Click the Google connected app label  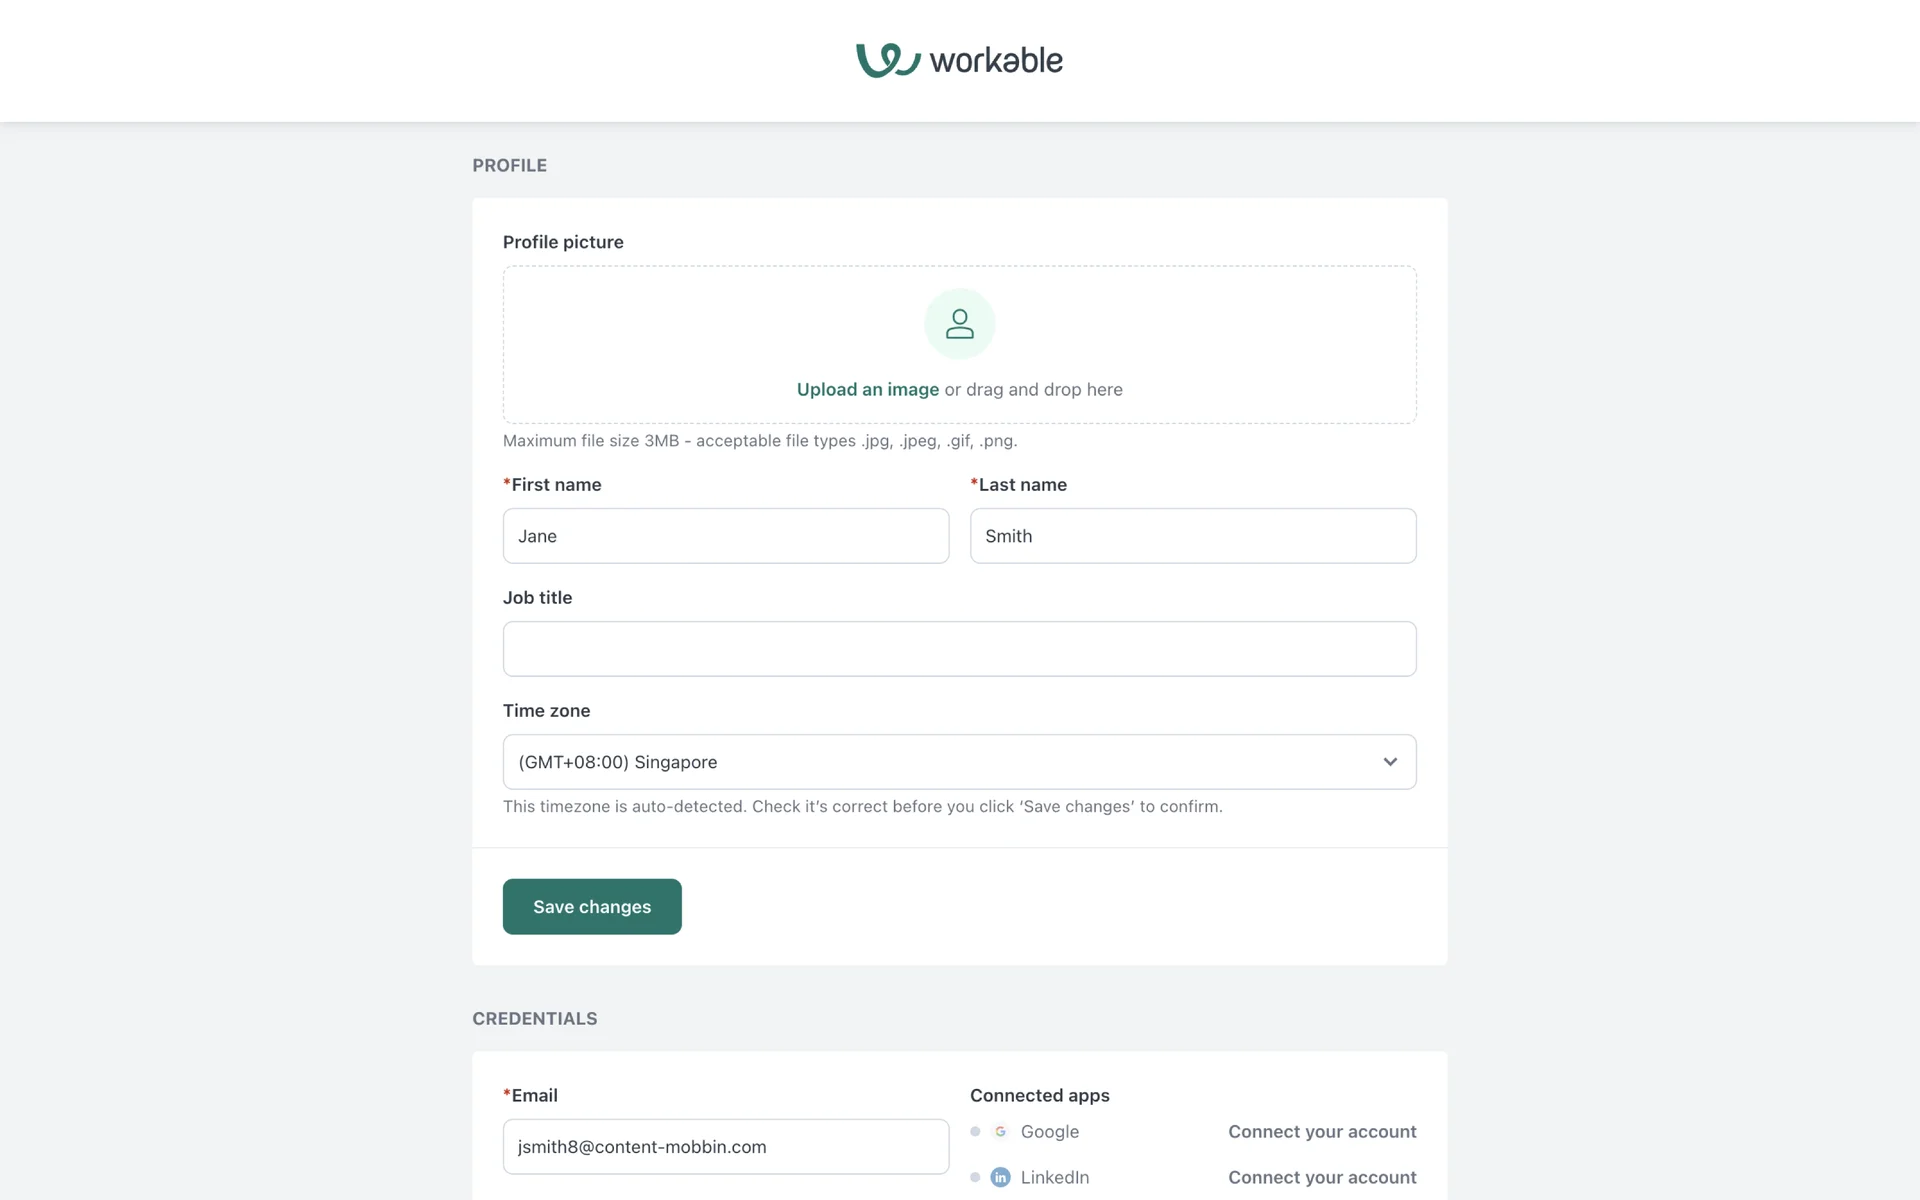coord(1050,1132)
